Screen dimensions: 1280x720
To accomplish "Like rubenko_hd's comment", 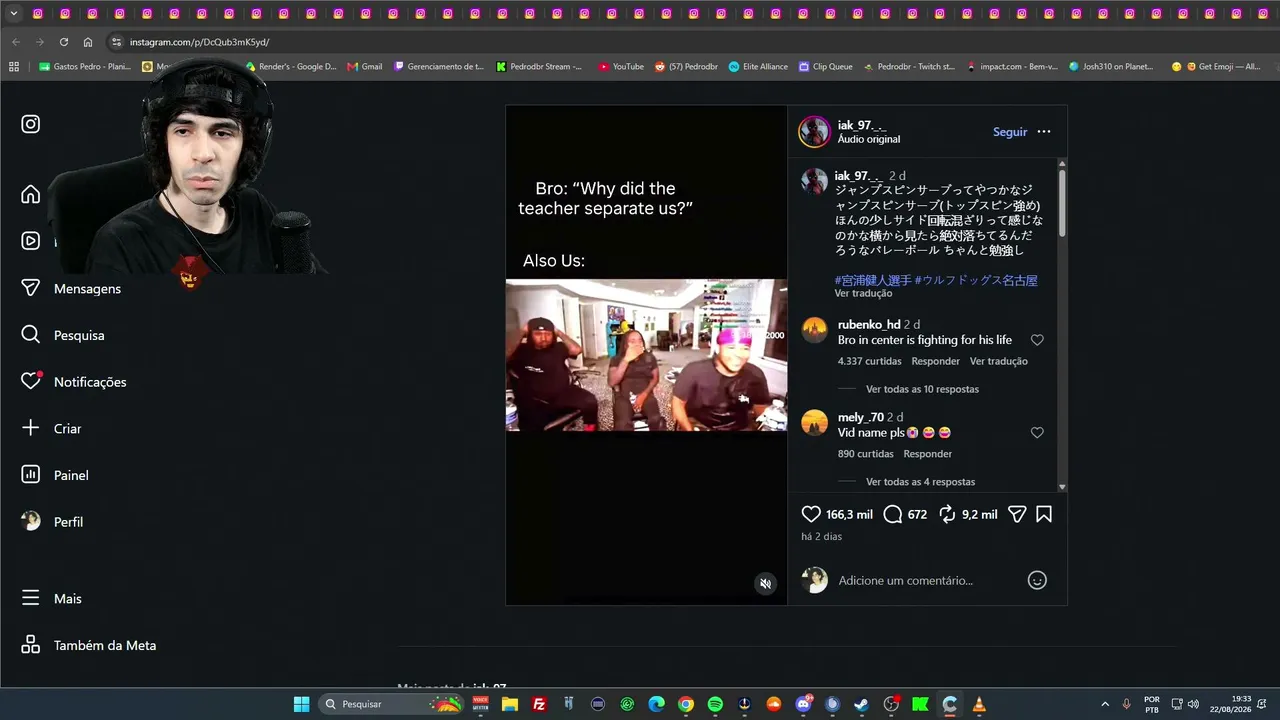I will pos(1037,340).
